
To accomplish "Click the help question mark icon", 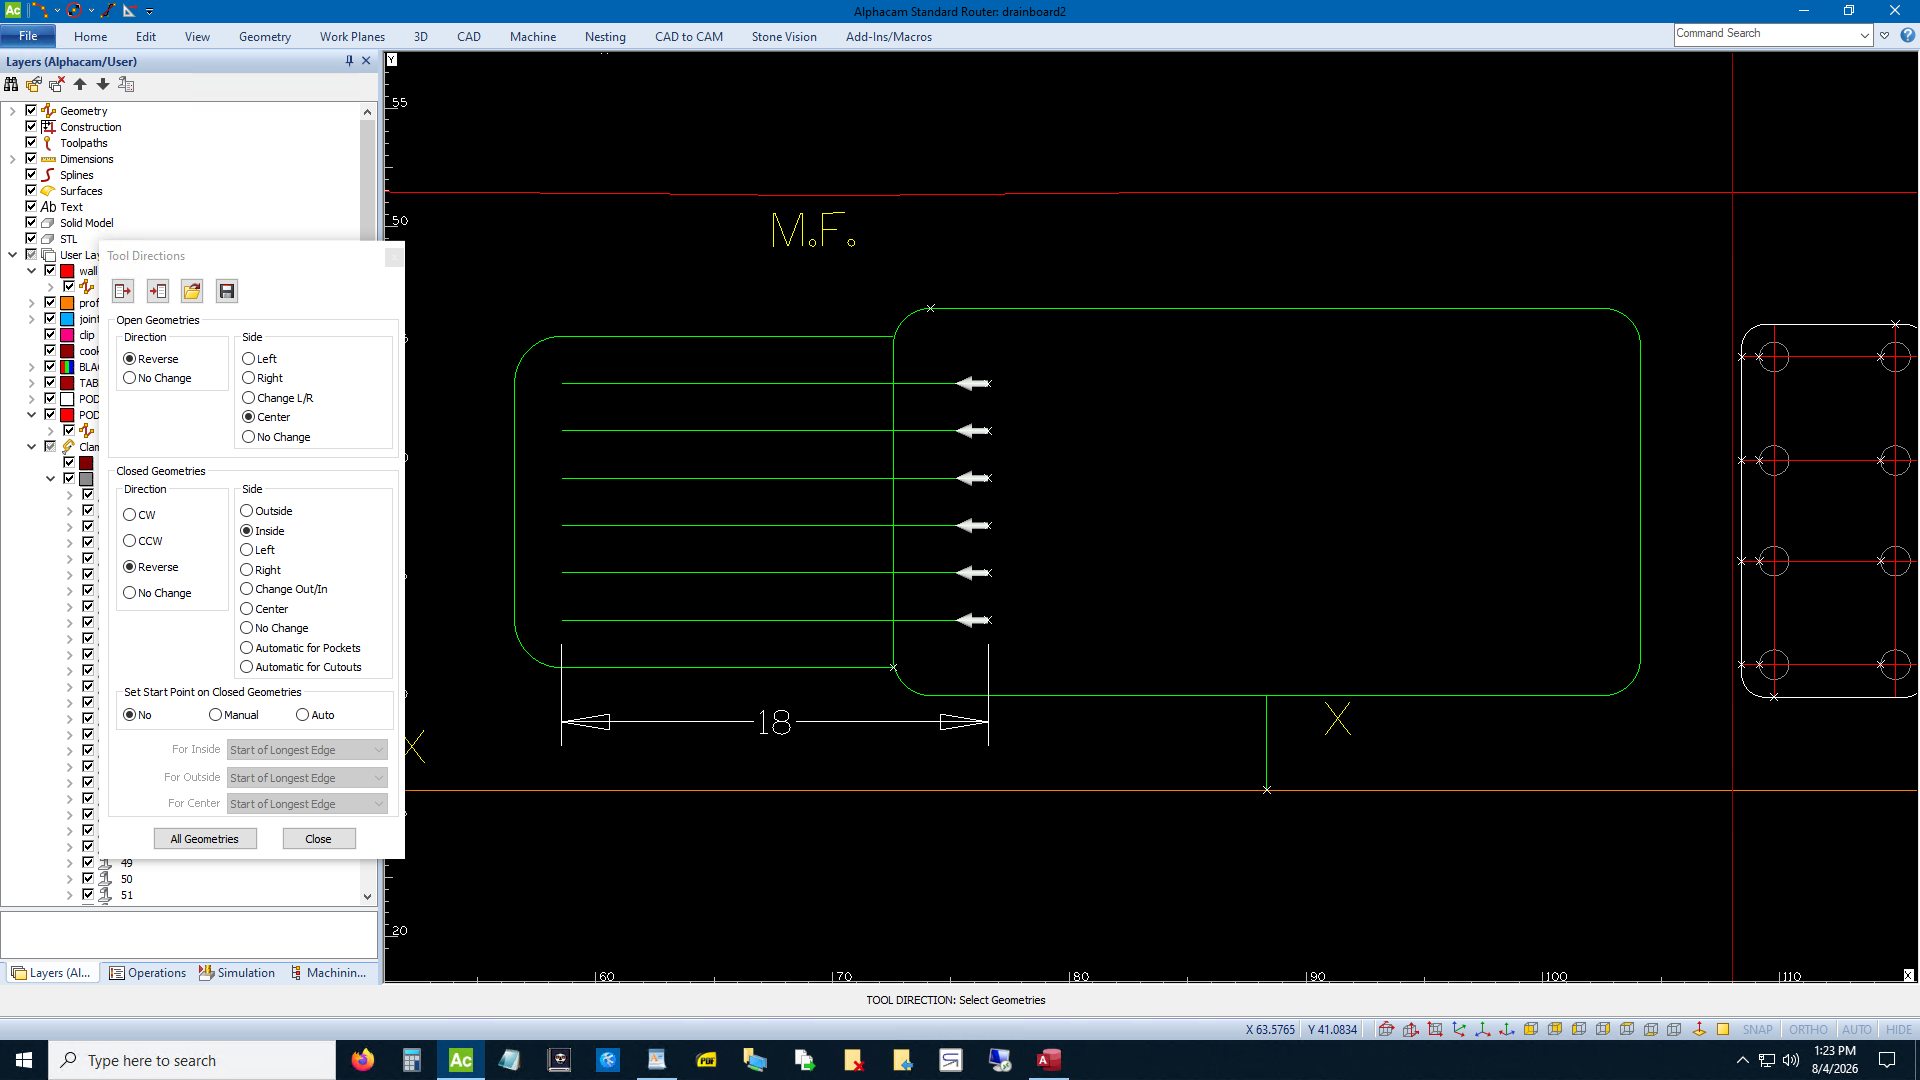I will click(1907, 35).
